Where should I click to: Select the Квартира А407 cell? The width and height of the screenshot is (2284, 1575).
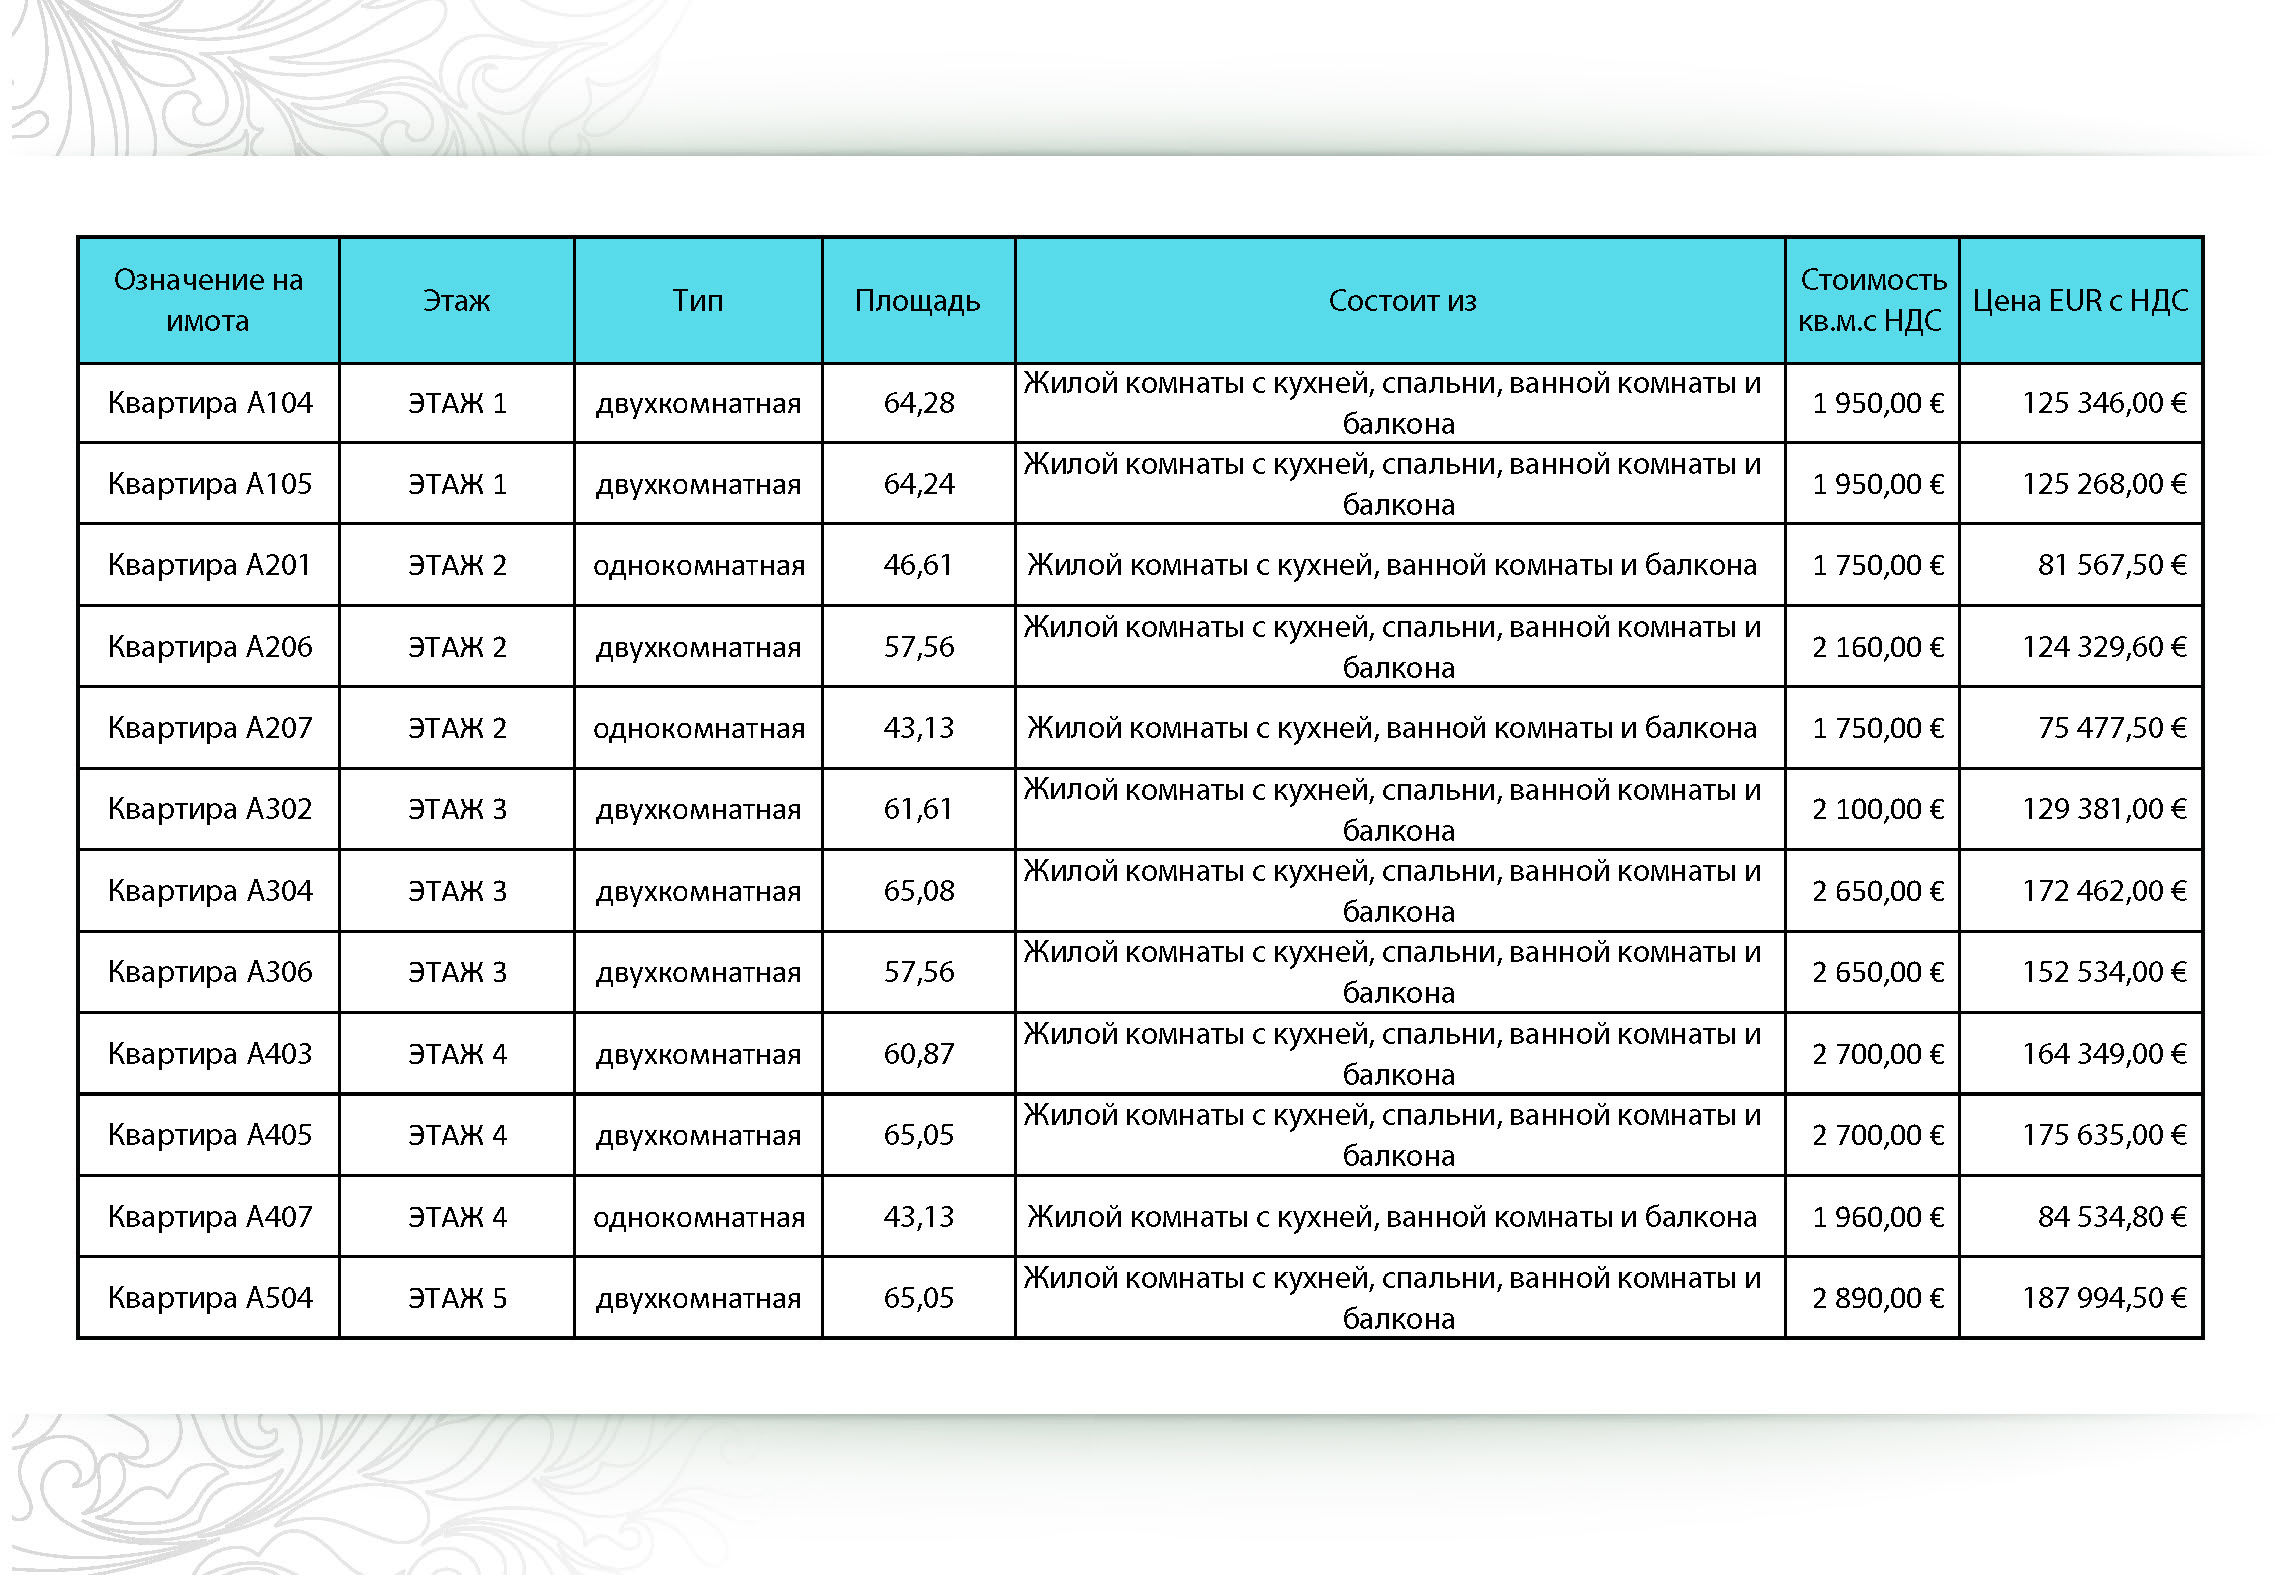click(210, 1216)
